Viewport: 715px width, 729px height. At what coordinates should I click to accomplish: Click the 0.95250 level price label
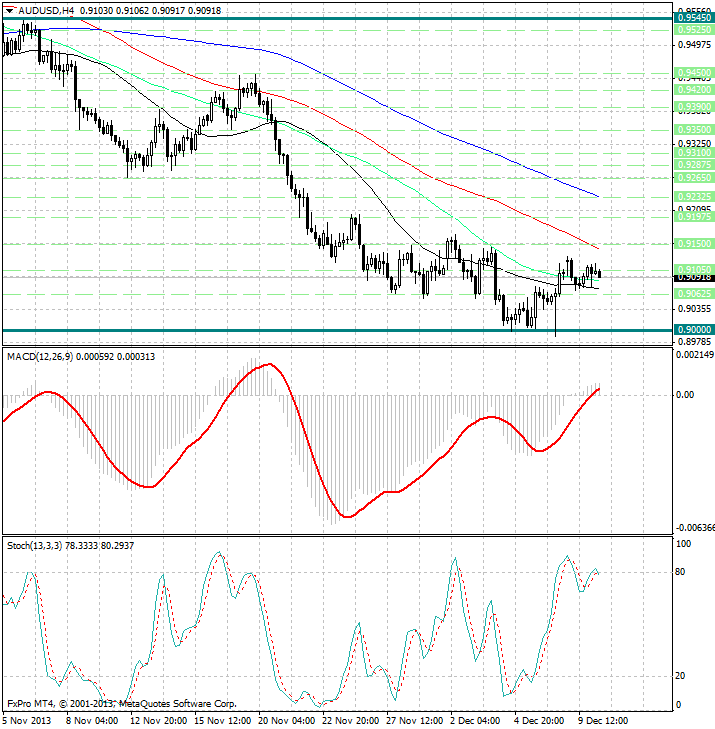pyautogui.click(x=694, y=30)
